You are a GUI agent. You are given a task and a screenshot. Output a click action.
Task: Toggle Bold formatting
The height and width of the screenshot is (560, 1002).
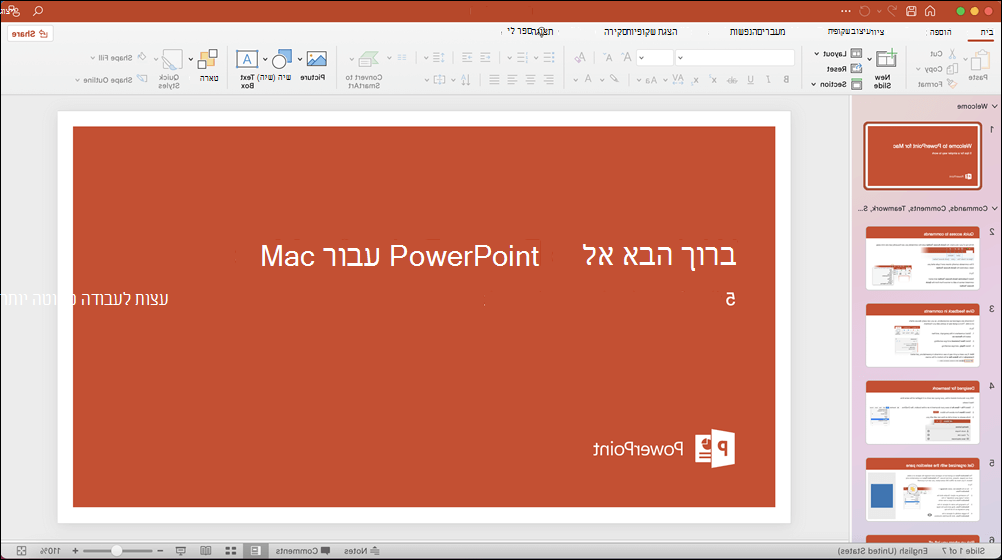(785, 79)
